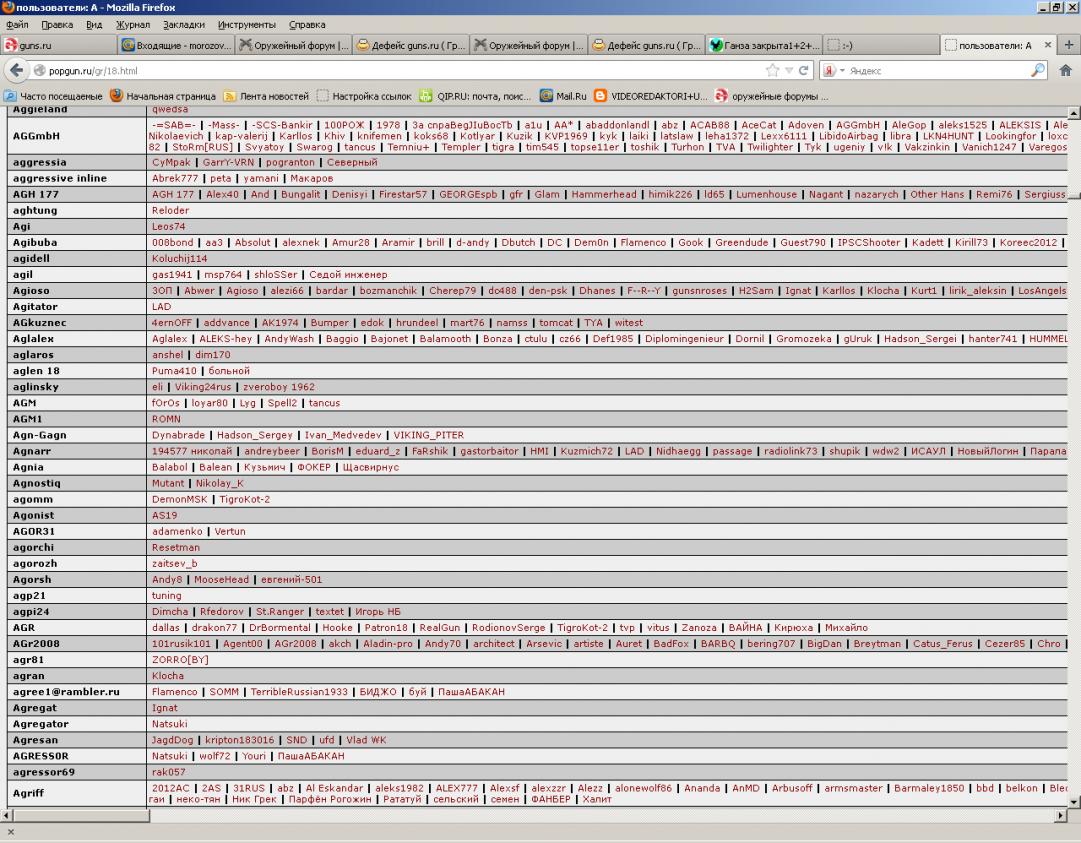Close the 'пользователи: A' tab
This screenshot has width=1081, height=843.
pos(1049,45)
